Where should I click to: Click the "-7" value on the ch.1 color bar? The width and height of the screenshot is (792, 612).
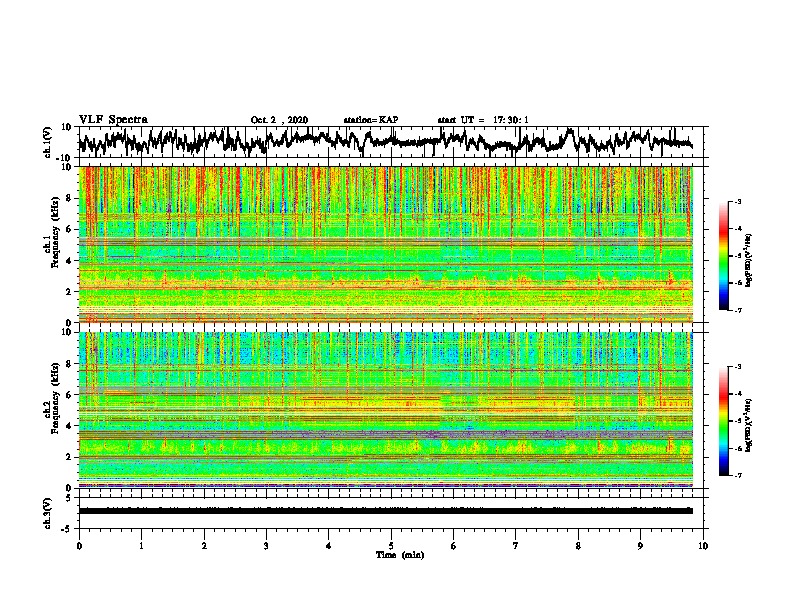[737, 310]
